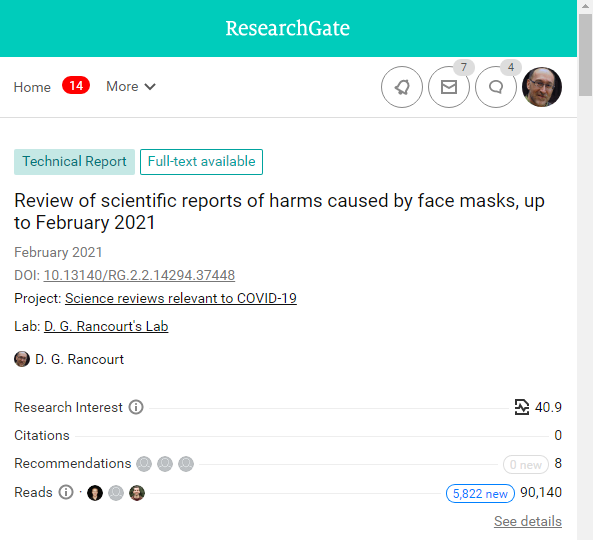Click first Recommendations avatar placeholder

tap(144, 464)
